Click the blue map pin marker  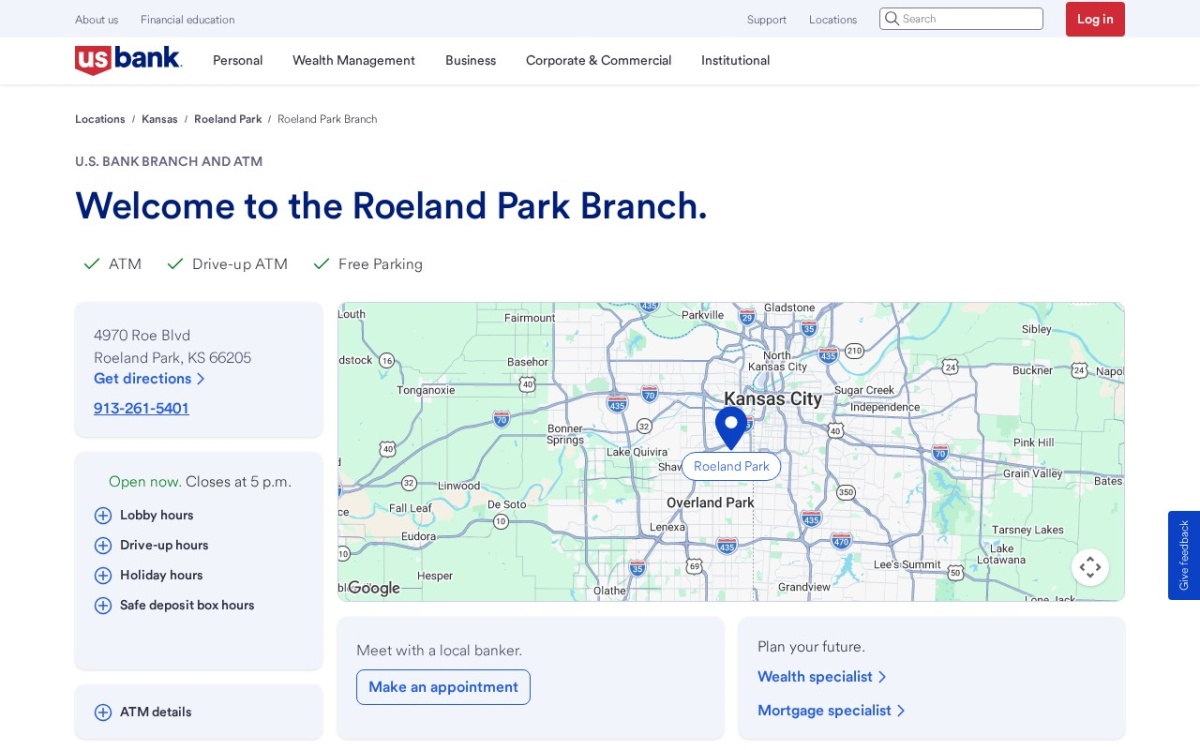point(731,428)
